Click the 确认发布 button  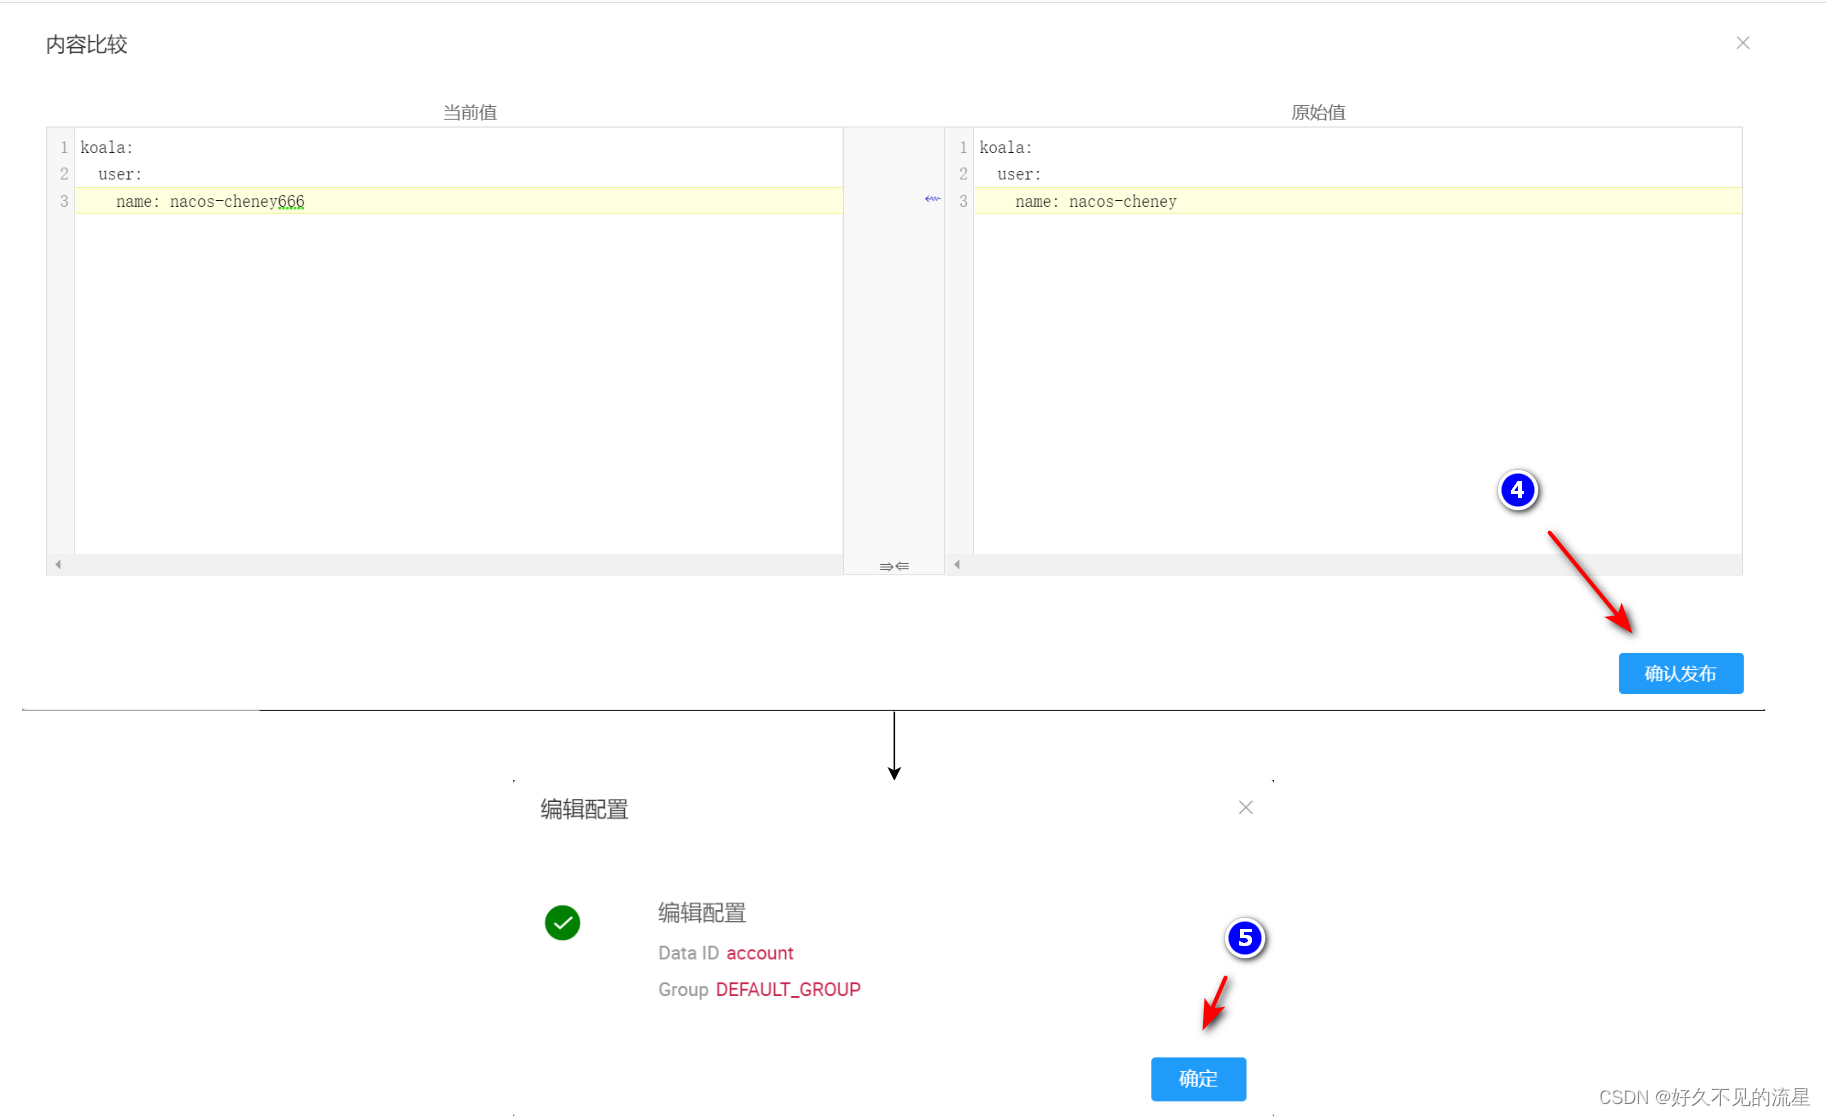pyautogui.click(x=1680, y=673)
